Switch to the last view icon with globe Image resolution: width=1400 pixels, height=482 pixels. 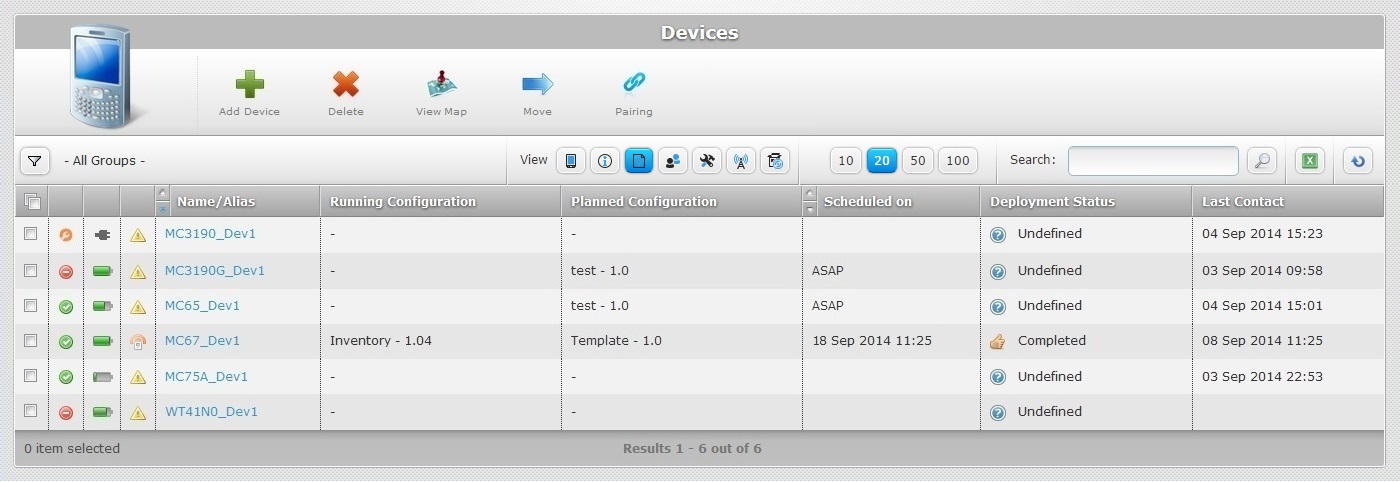pos(775,161)
